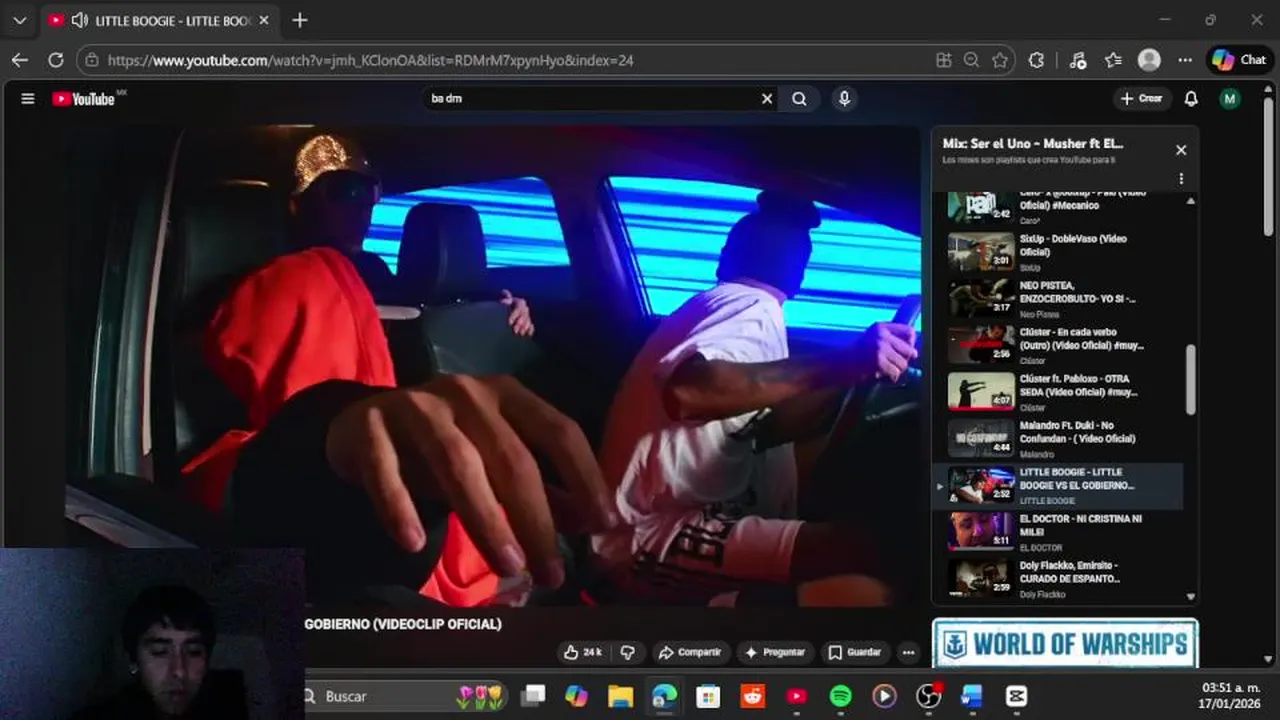Click the playlist scrollbar thumb
1280x720 pixels.
(x=1190, y=379)
